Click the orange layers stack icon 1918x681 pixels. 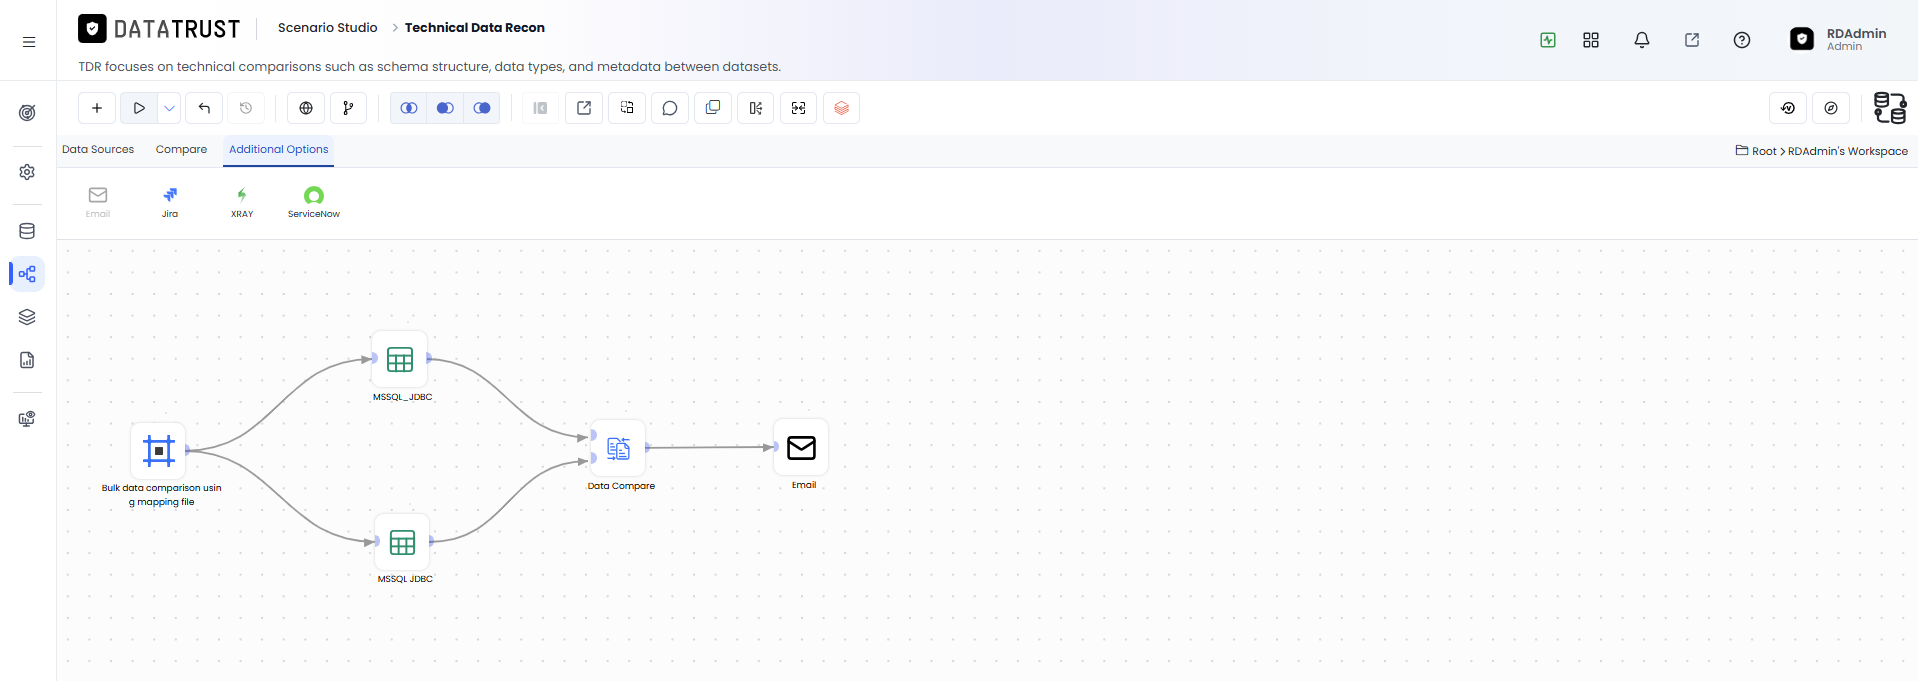click(841, 108)
